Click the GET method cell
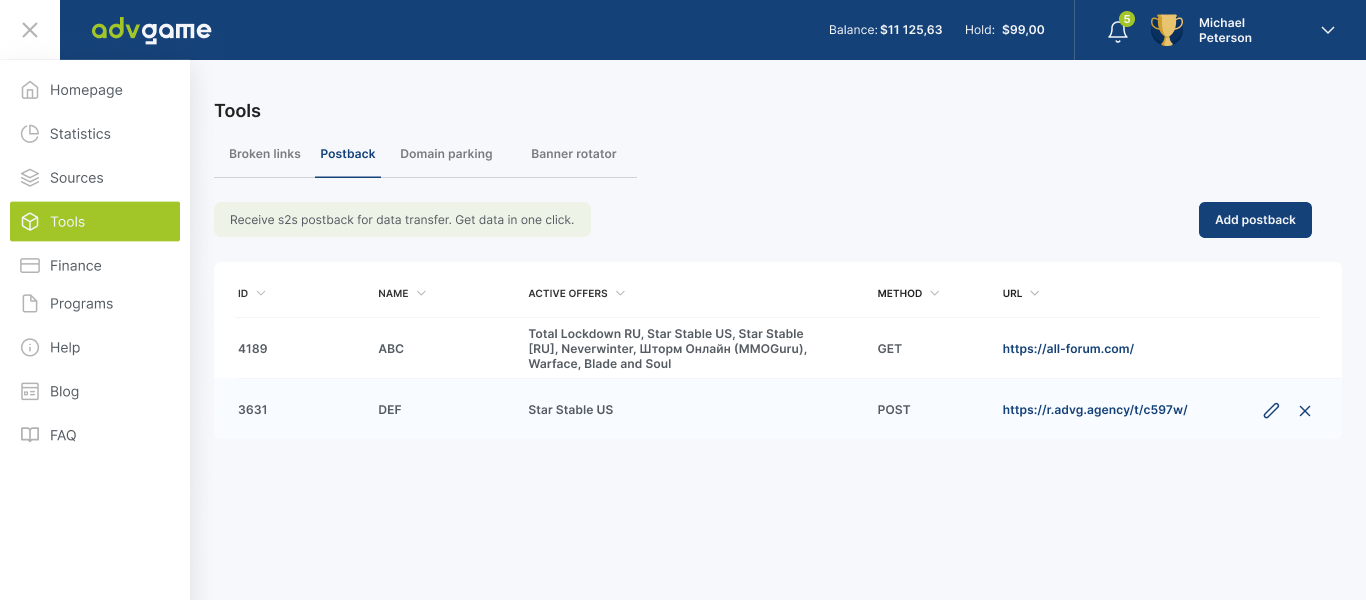 [x=890, y=349]
